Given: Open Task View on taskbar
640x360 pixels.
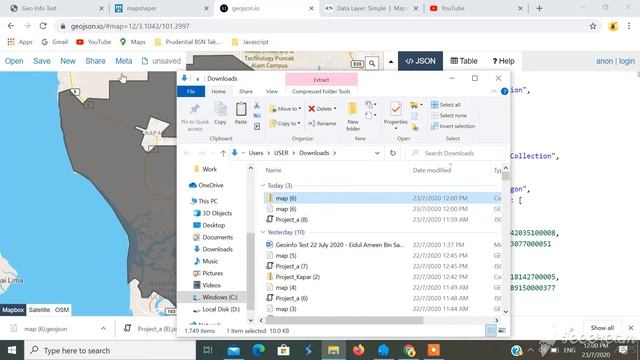Looking at the screenshot, I should coord(208,350).
